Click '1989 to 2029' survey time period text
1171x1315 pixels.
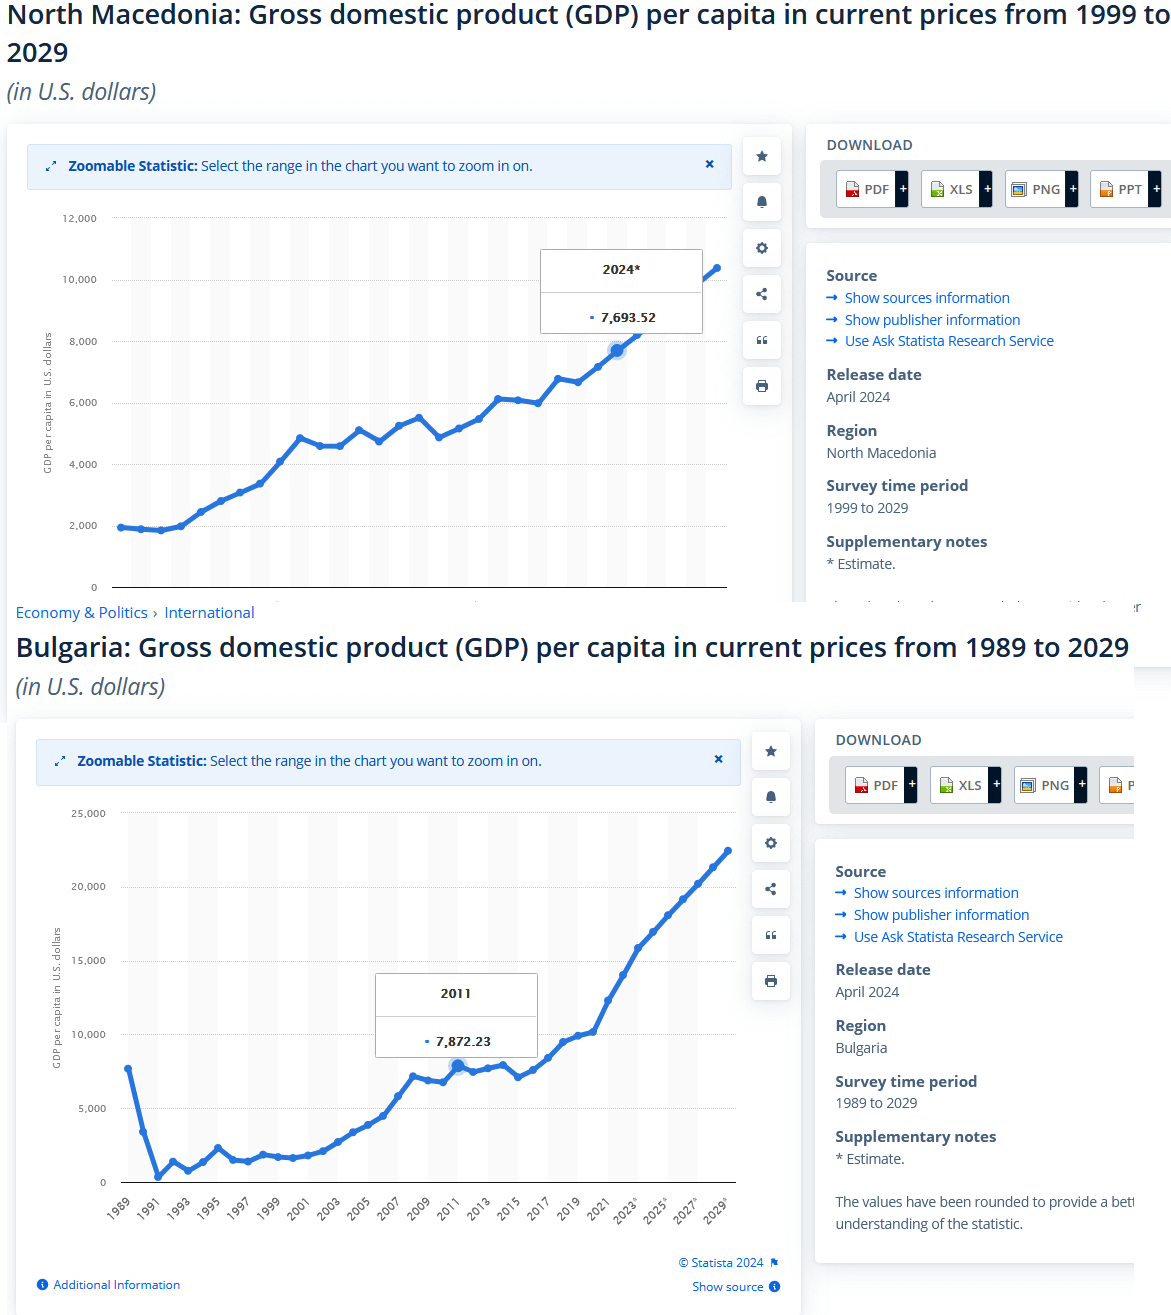876,1103
